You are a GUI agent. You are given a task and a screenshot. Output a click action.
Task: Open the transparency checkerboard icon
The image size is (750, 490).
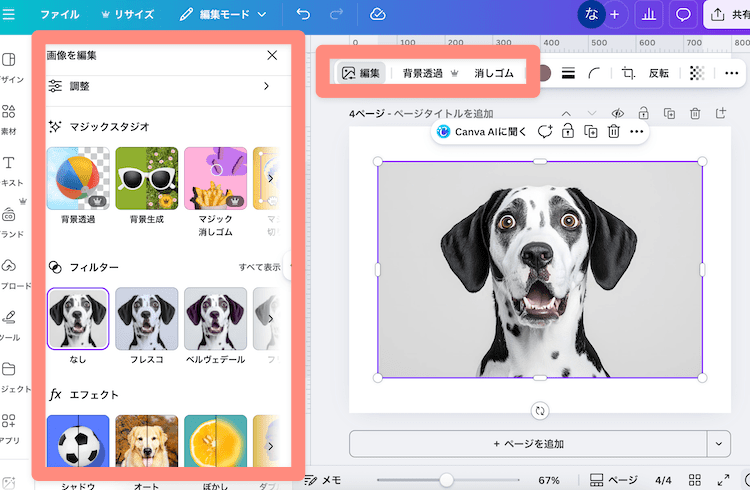pos(697,73)
